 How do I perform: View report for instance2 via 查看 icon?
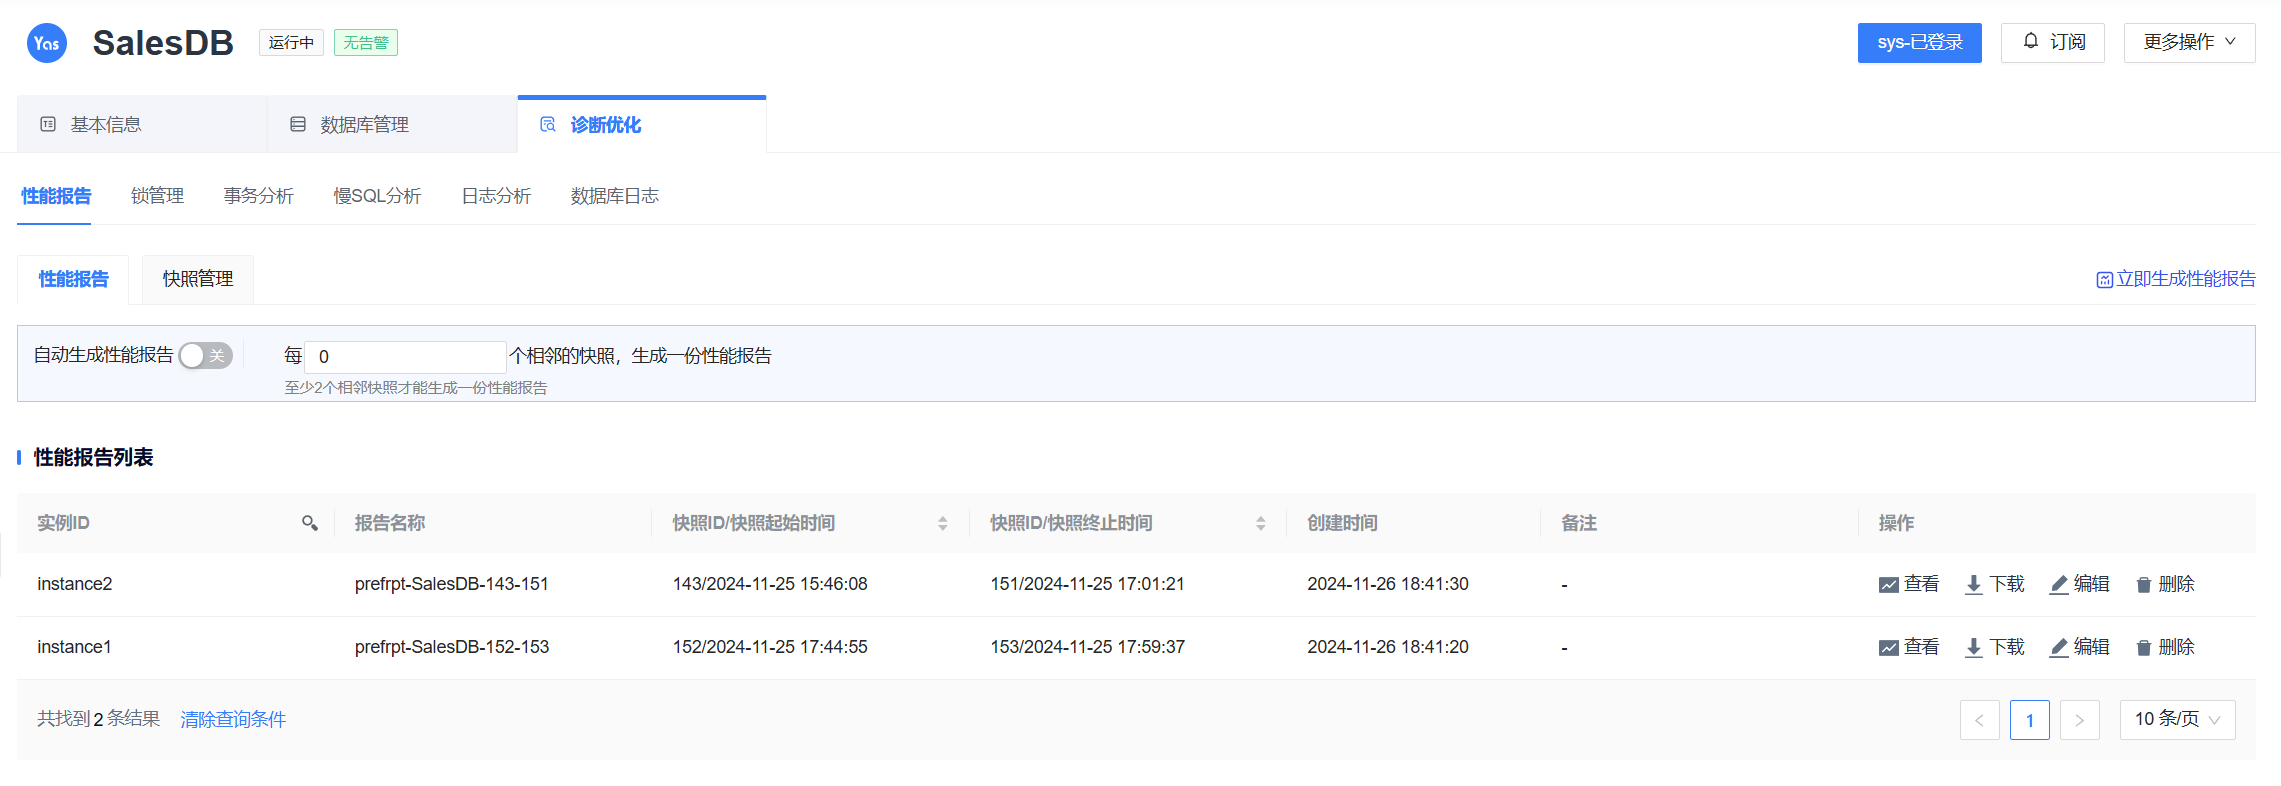click(1908, 584)
